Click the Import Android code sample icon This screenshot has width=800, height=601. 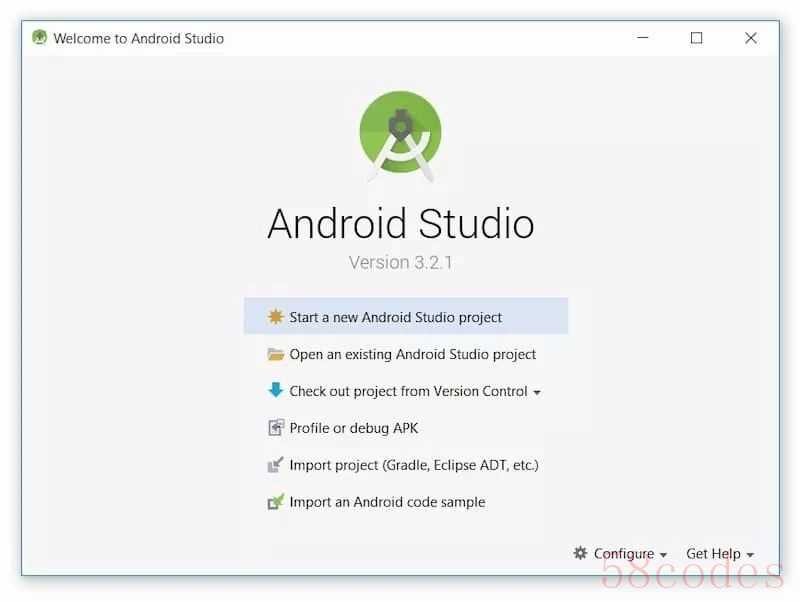tap(276, 502)
